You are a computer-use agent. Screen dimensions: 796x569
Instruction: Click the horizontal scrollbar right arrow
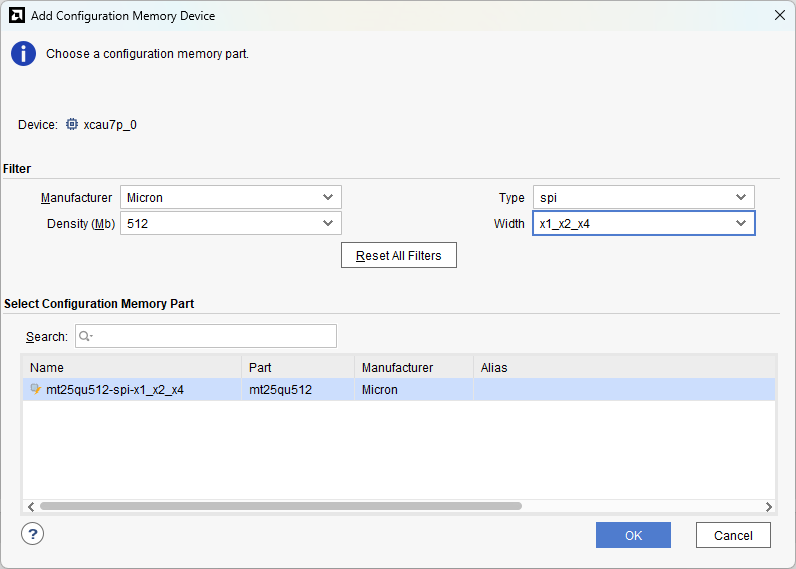(768, 506)
